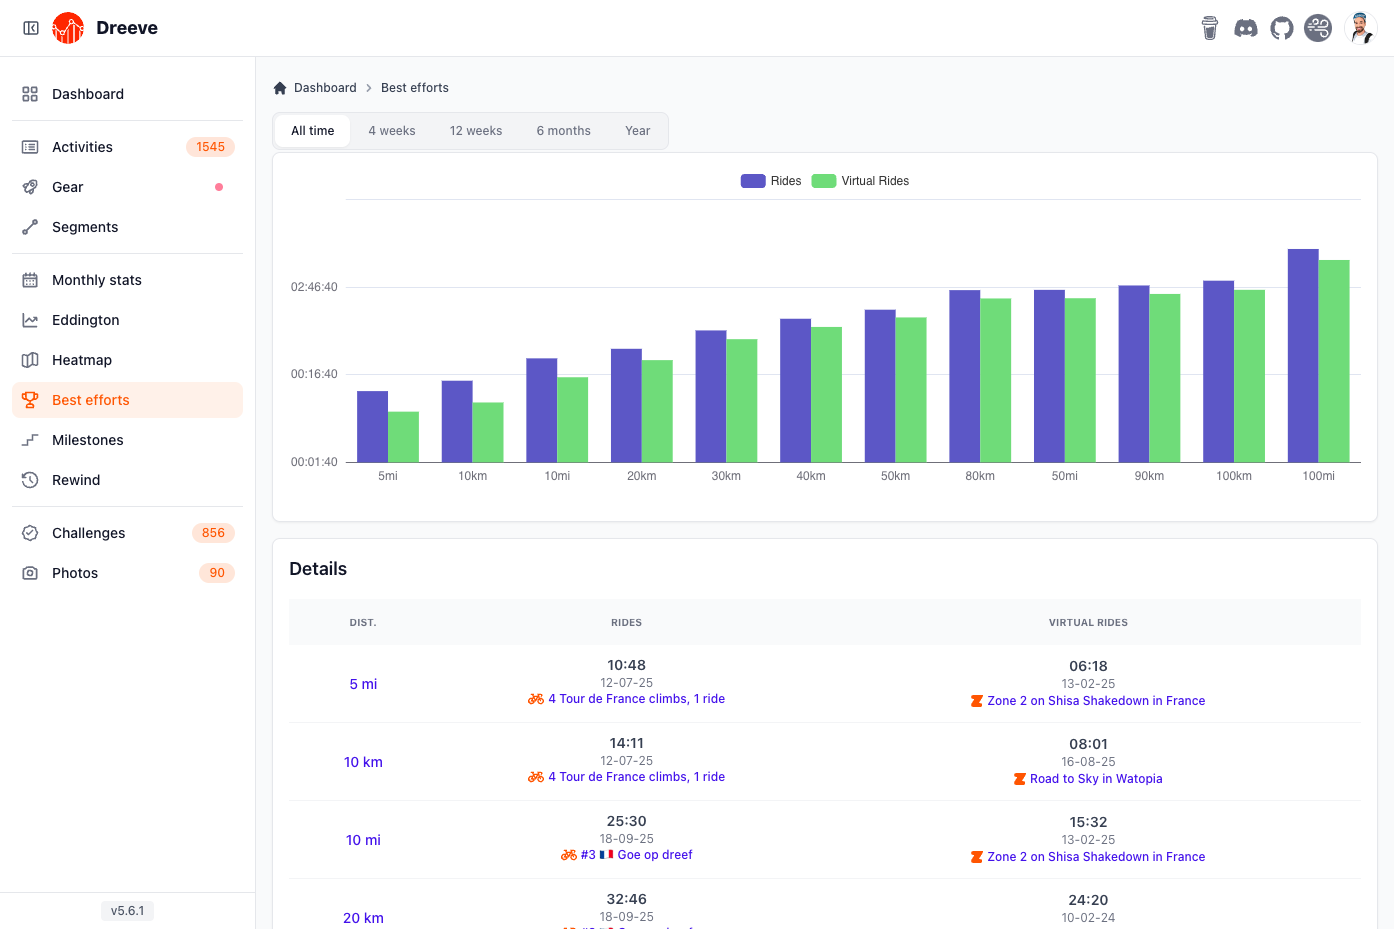Screen dimensions: 1394x929
Task: Click the purple Rides bar for 100mi
Action: 1303,355
